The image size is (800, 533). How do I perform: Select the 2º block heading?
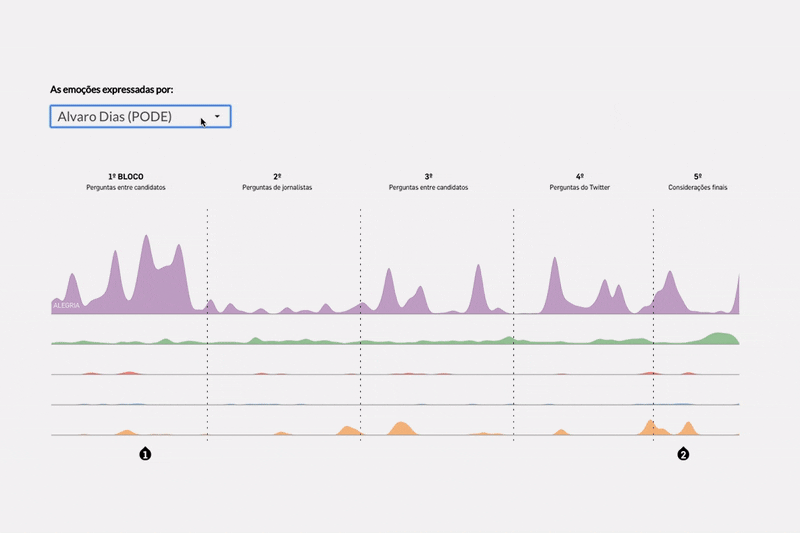pos(277,176)
